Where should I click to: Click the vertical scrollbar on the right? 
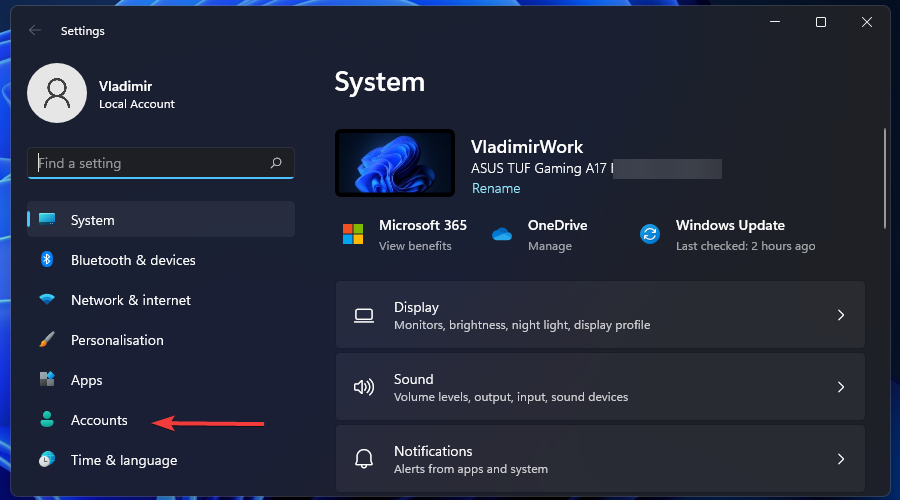coord(885,178)
